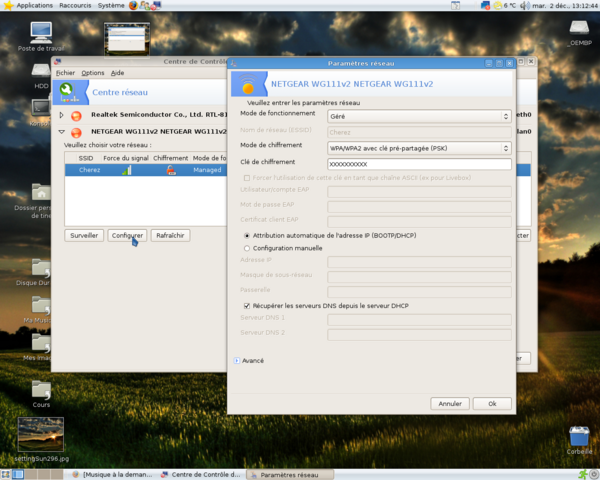600x480 pixels.
Task: Toggle Forcer l'utilisation ASCII key checkbox
Action: [x=247, y=178]
